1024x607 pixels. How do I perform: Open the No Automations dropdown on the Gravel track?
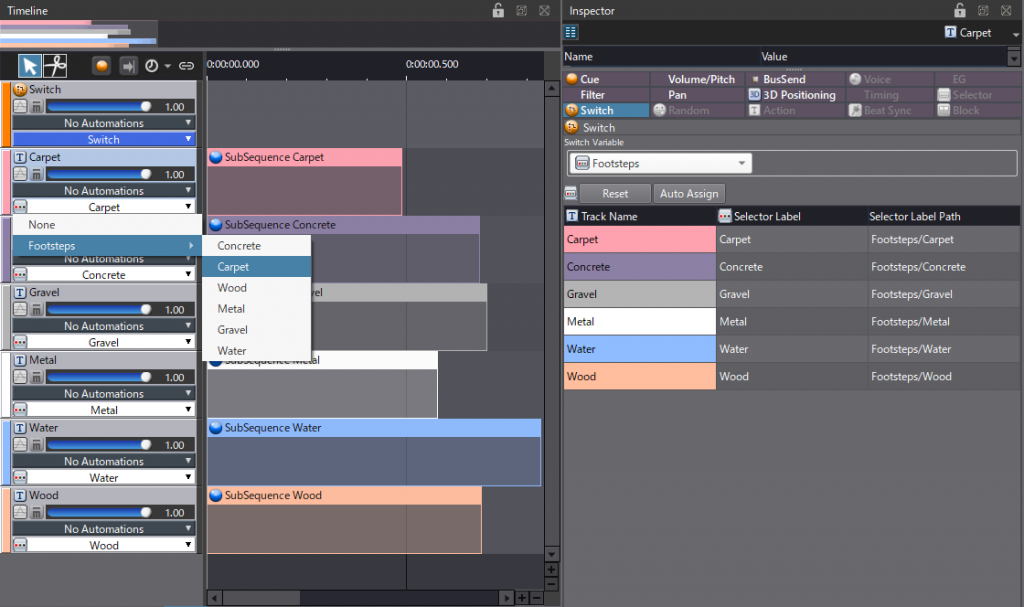[x=104, y=325]
